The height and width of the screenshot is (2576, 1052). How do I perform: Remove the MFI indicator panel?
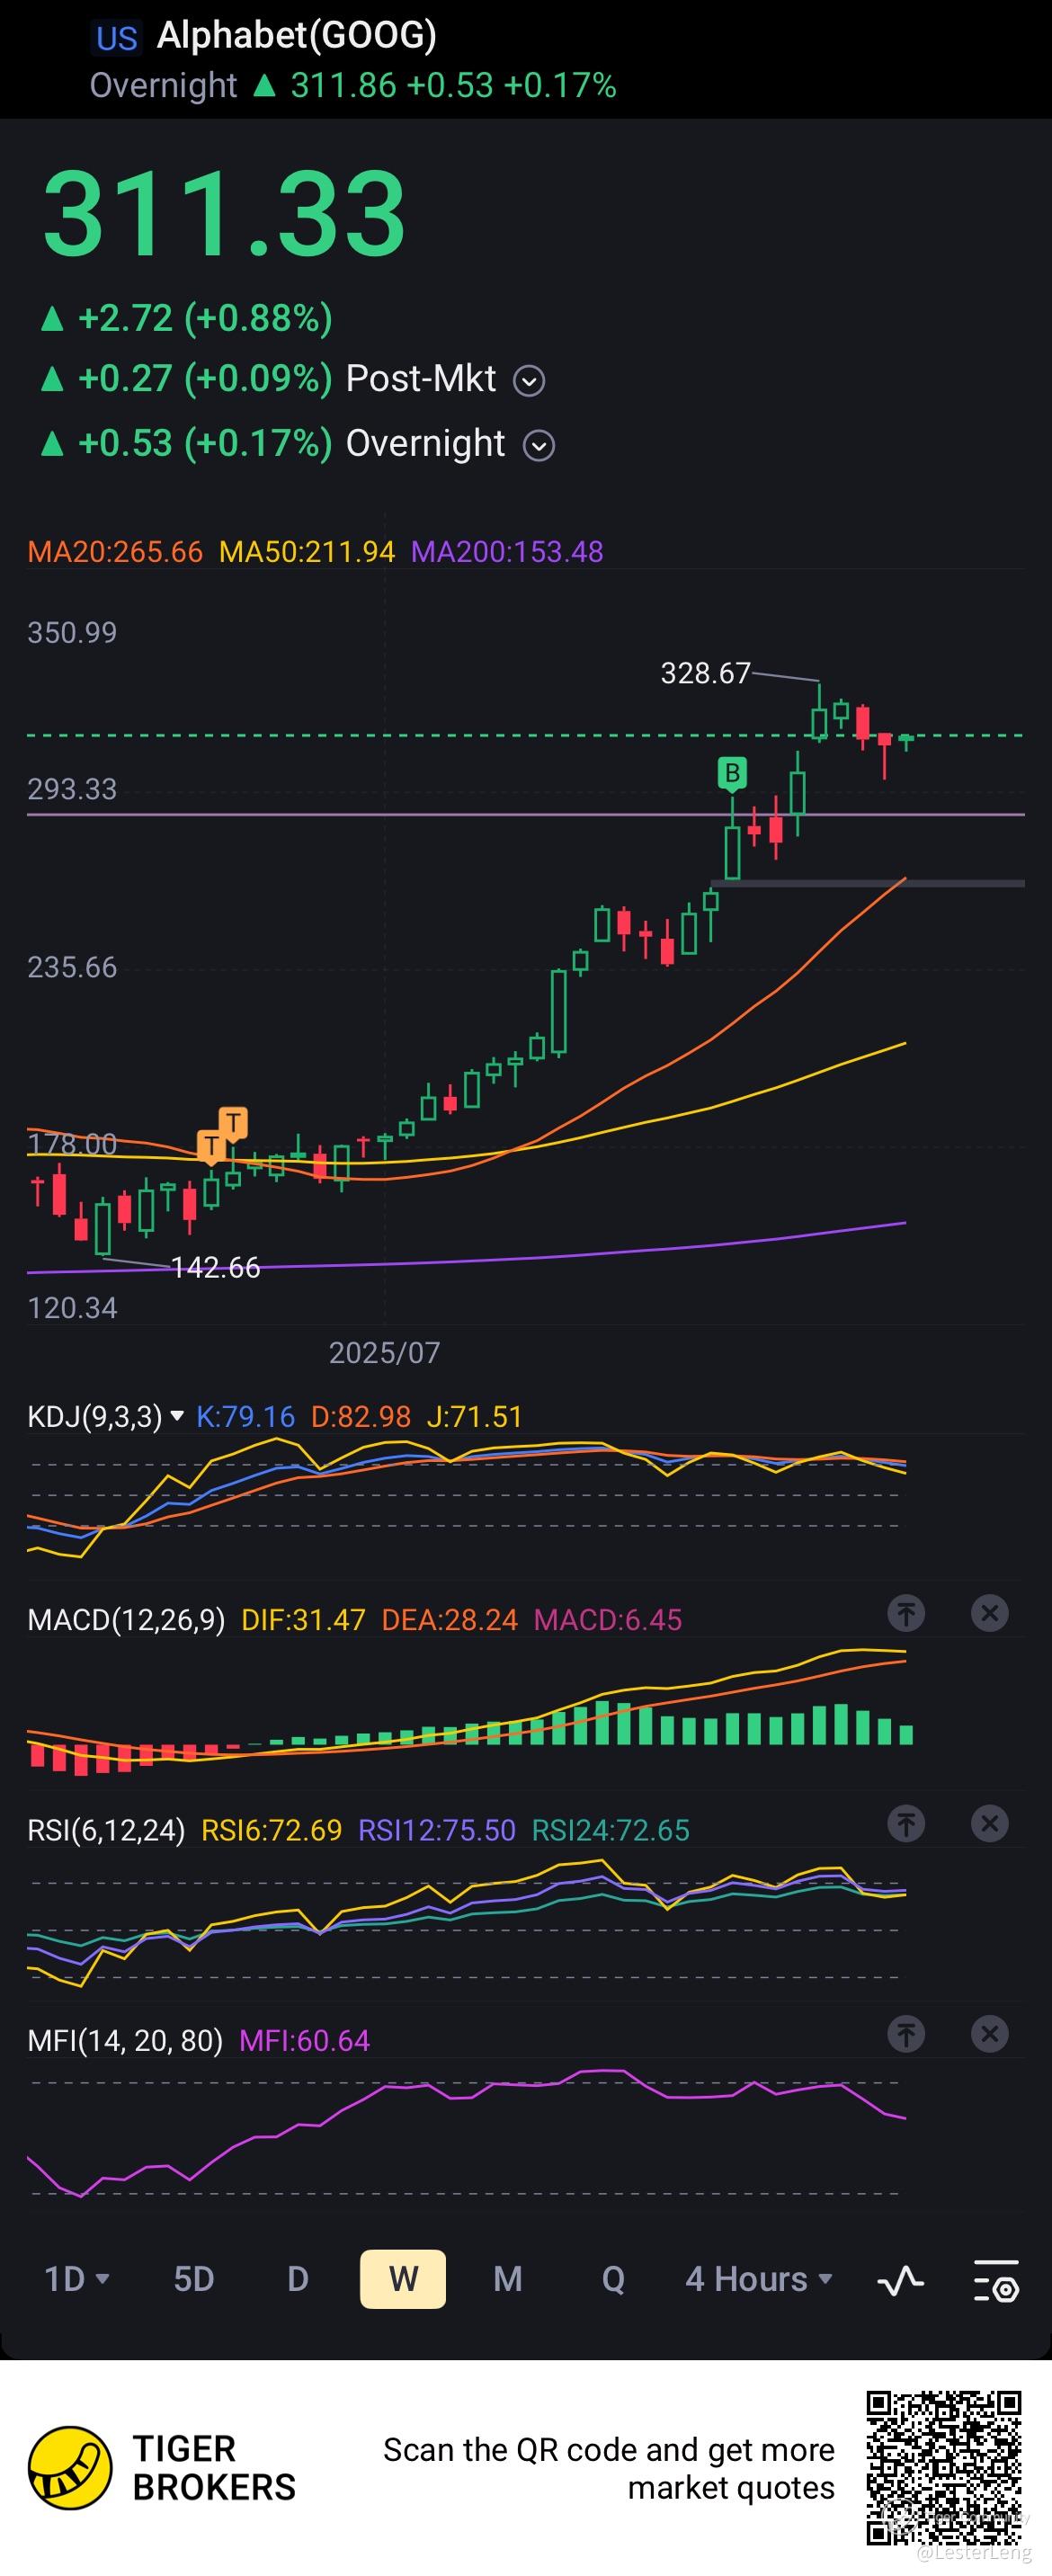click(989, 2034)
